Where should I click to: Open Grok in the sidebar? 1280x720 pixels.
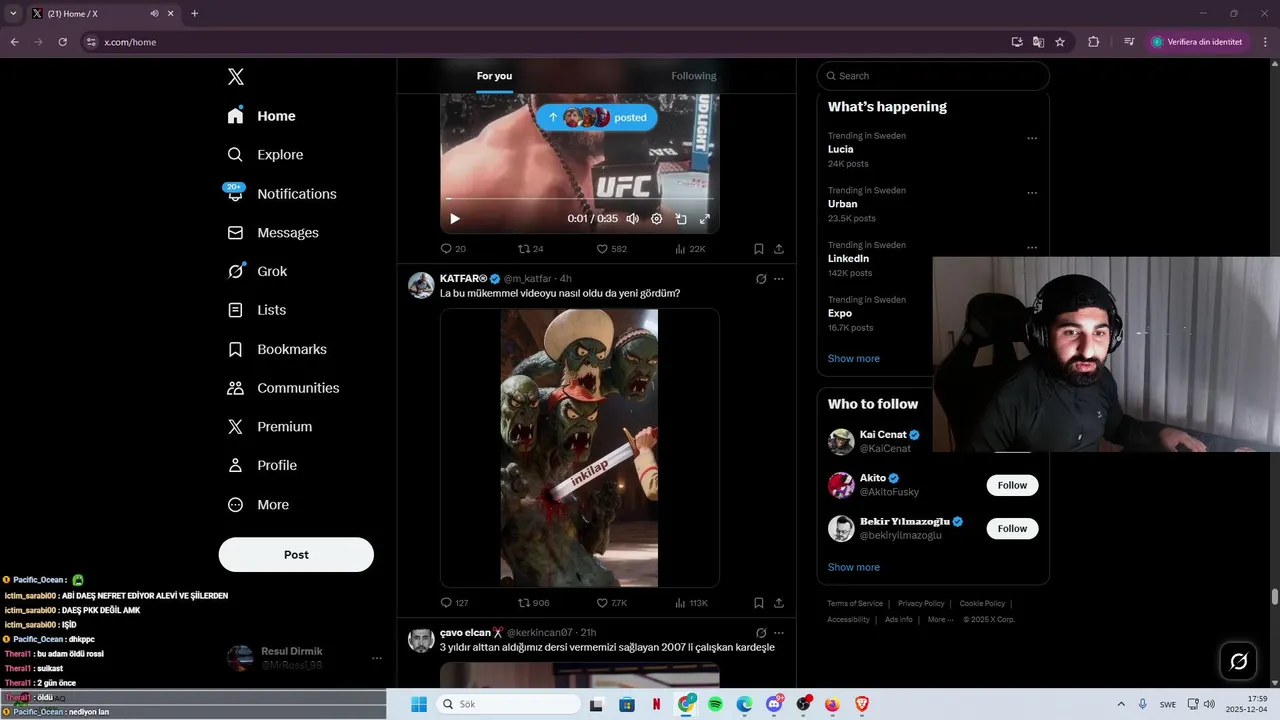click(x=258, y=271)
